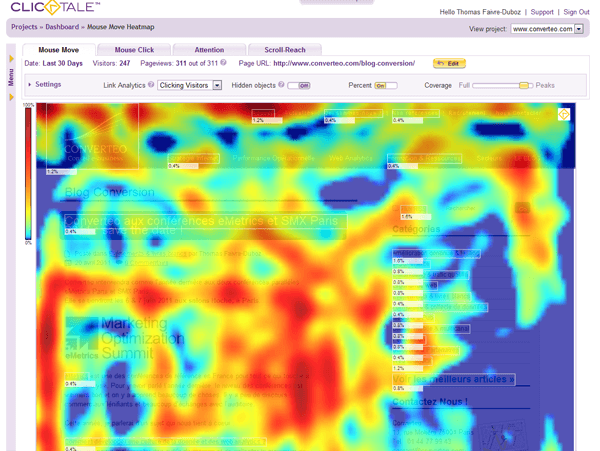600x451 pixels.
Task: Click the Catégories heading in heatmap
Action: pyautogui.click(x=416, y=229)
